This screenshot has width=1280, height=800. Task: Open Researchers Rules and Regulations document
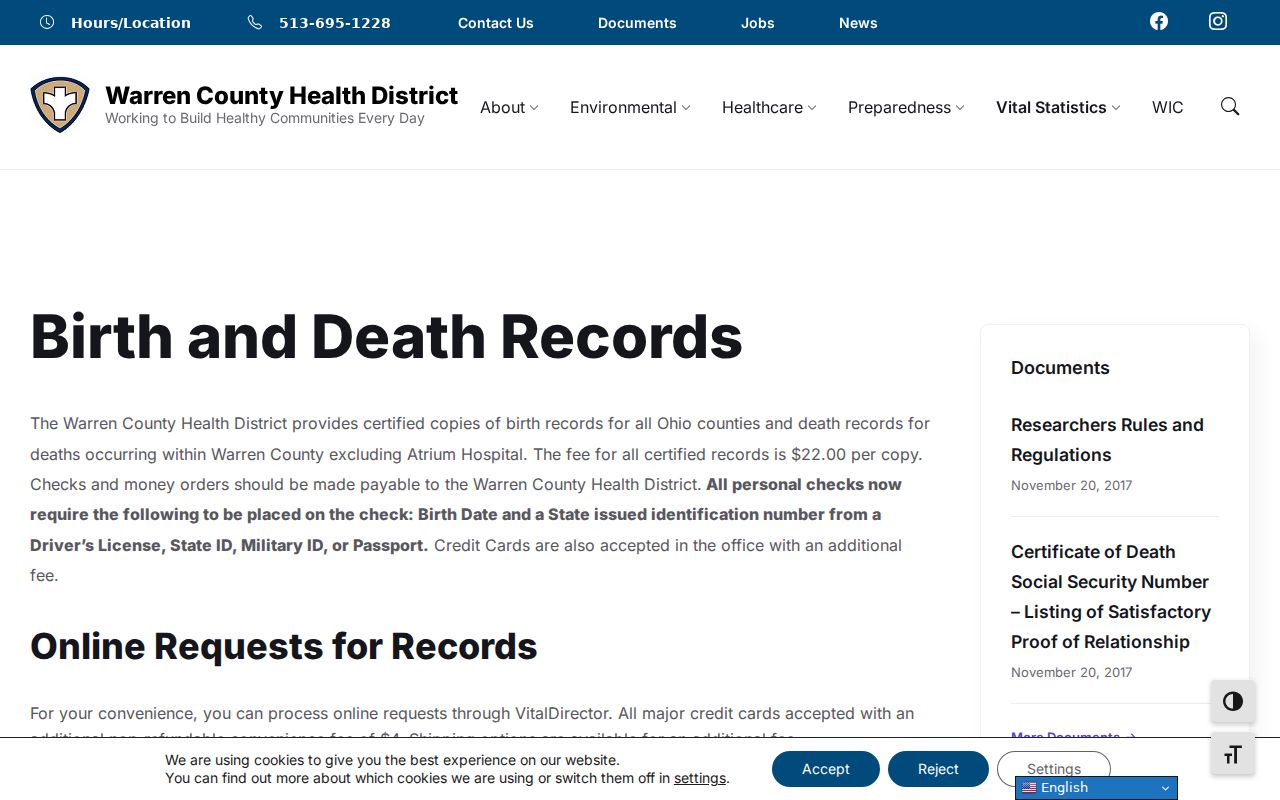[x=1107, y=440]
